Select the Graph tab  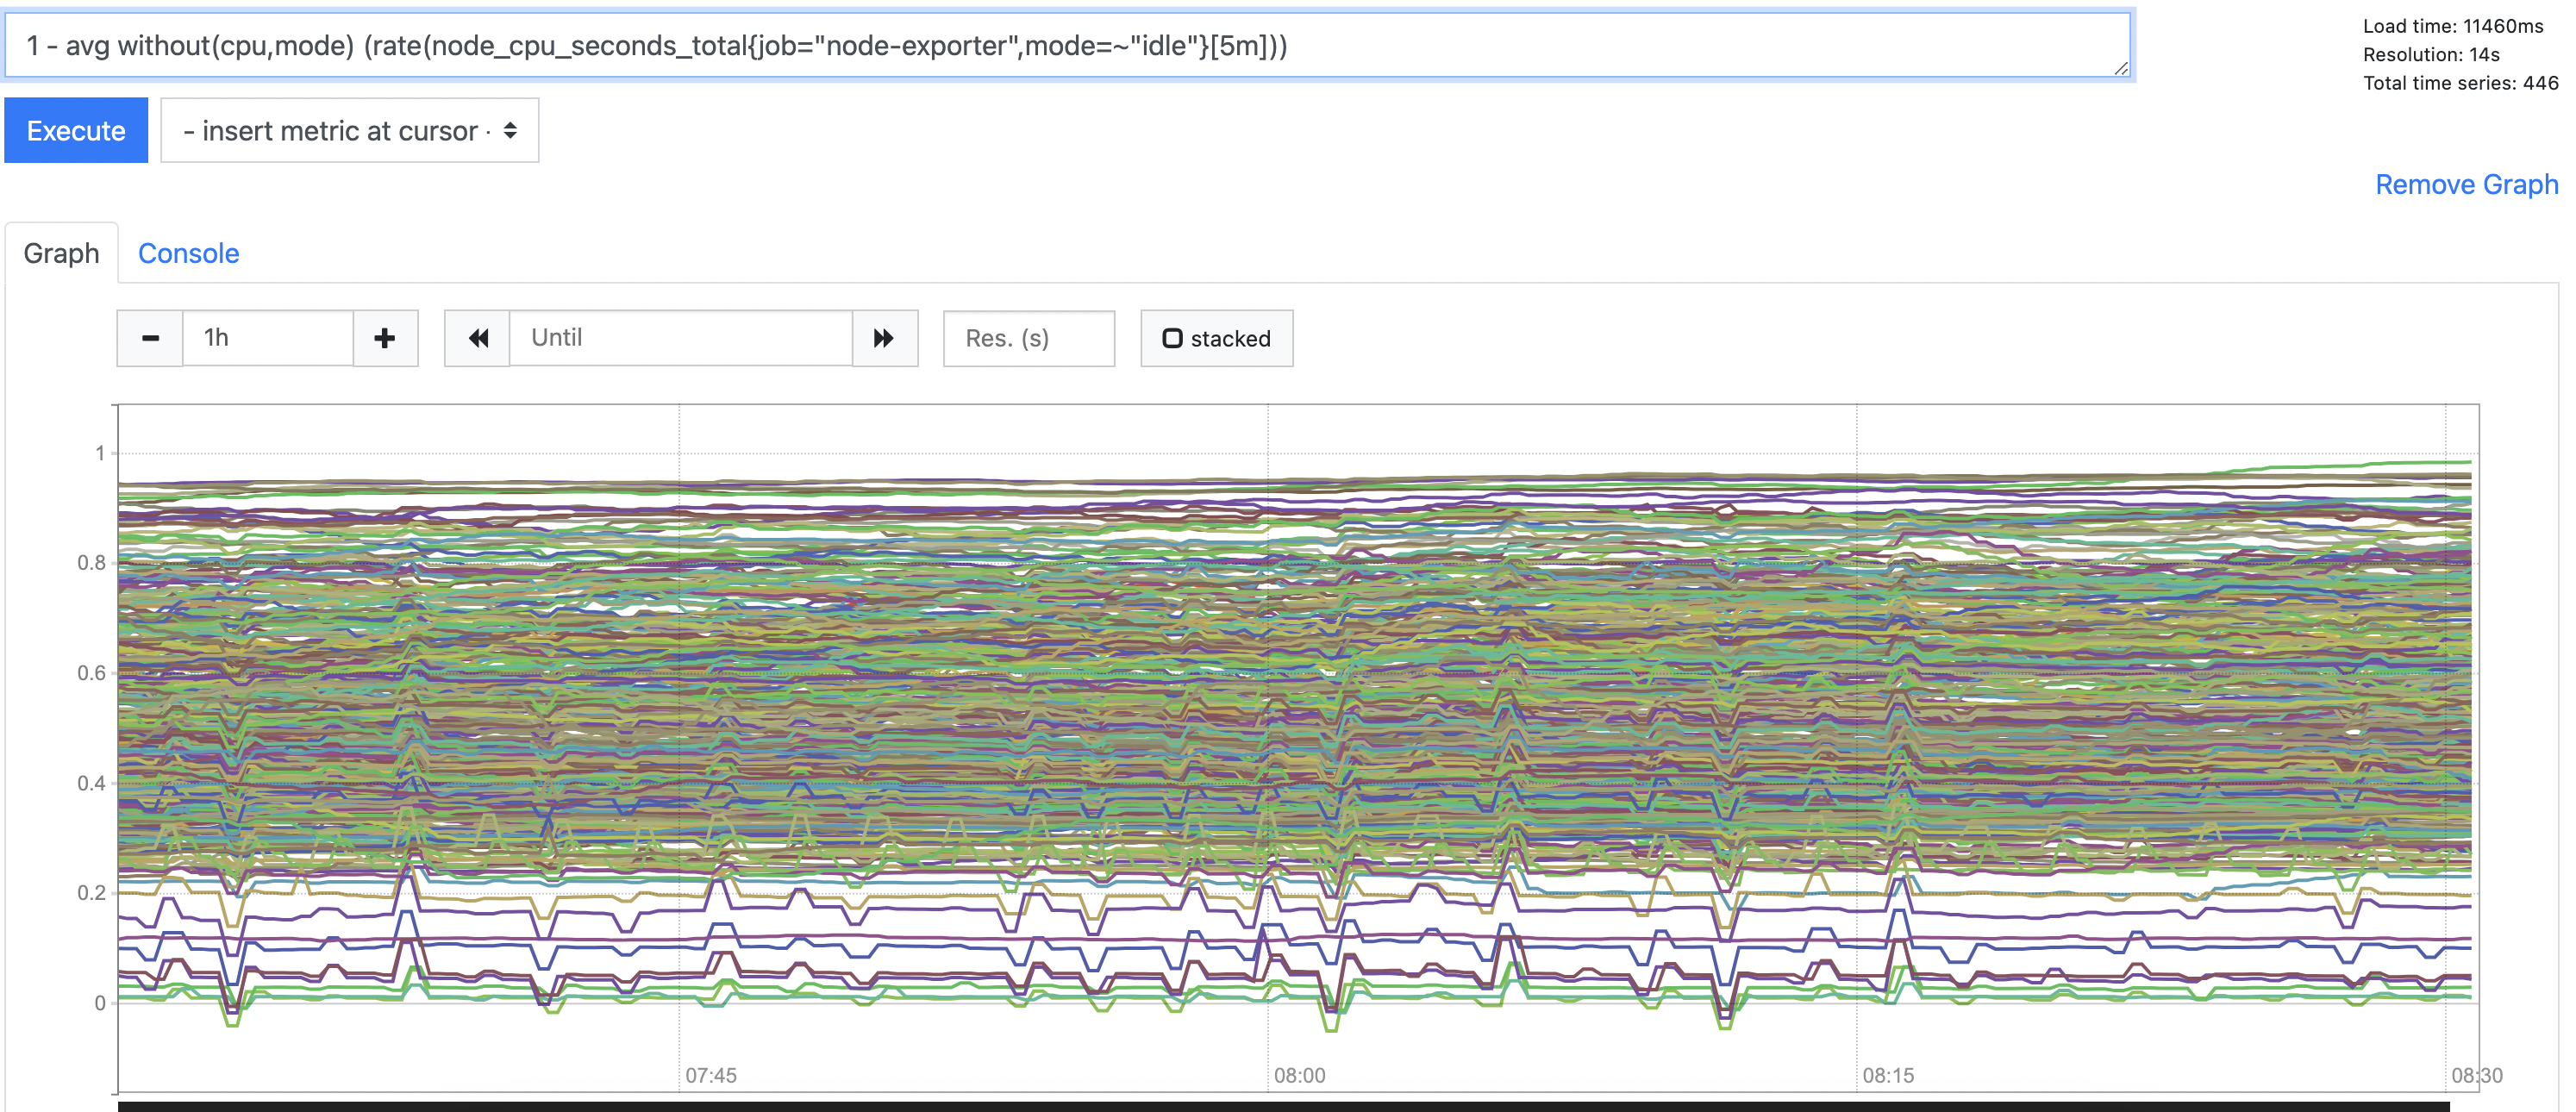point(61,254)
